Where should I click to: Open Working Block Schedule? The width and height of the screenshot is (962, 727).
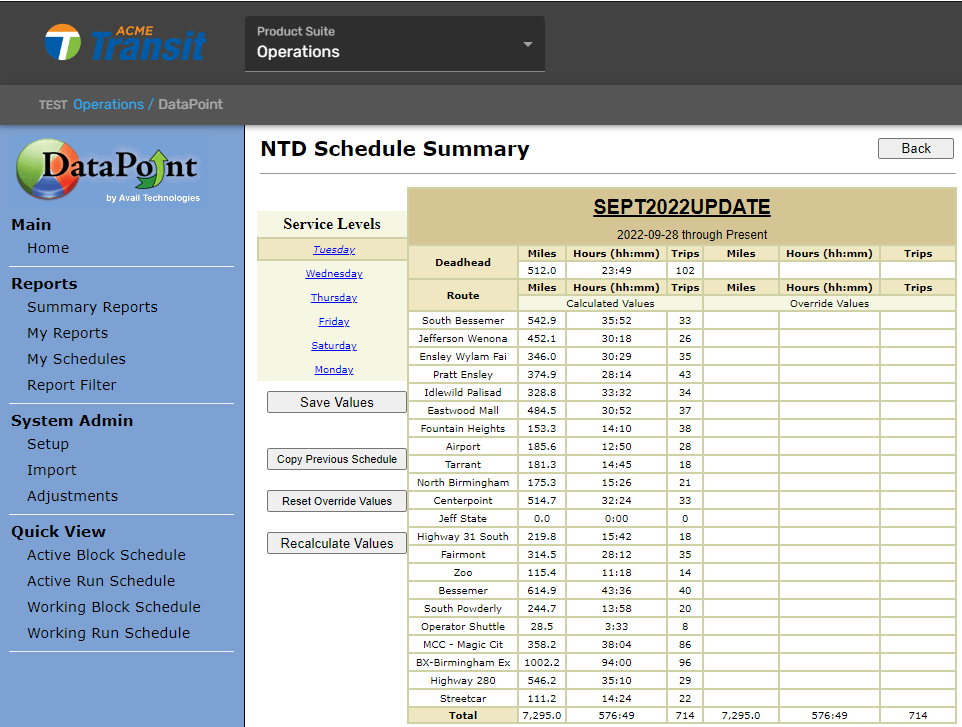click(x=114, y=607)
